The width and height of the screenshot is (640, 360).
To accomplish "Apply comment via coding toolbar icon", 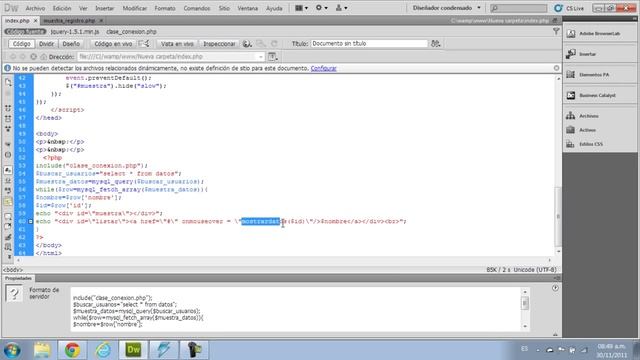I will click(8, 216).
